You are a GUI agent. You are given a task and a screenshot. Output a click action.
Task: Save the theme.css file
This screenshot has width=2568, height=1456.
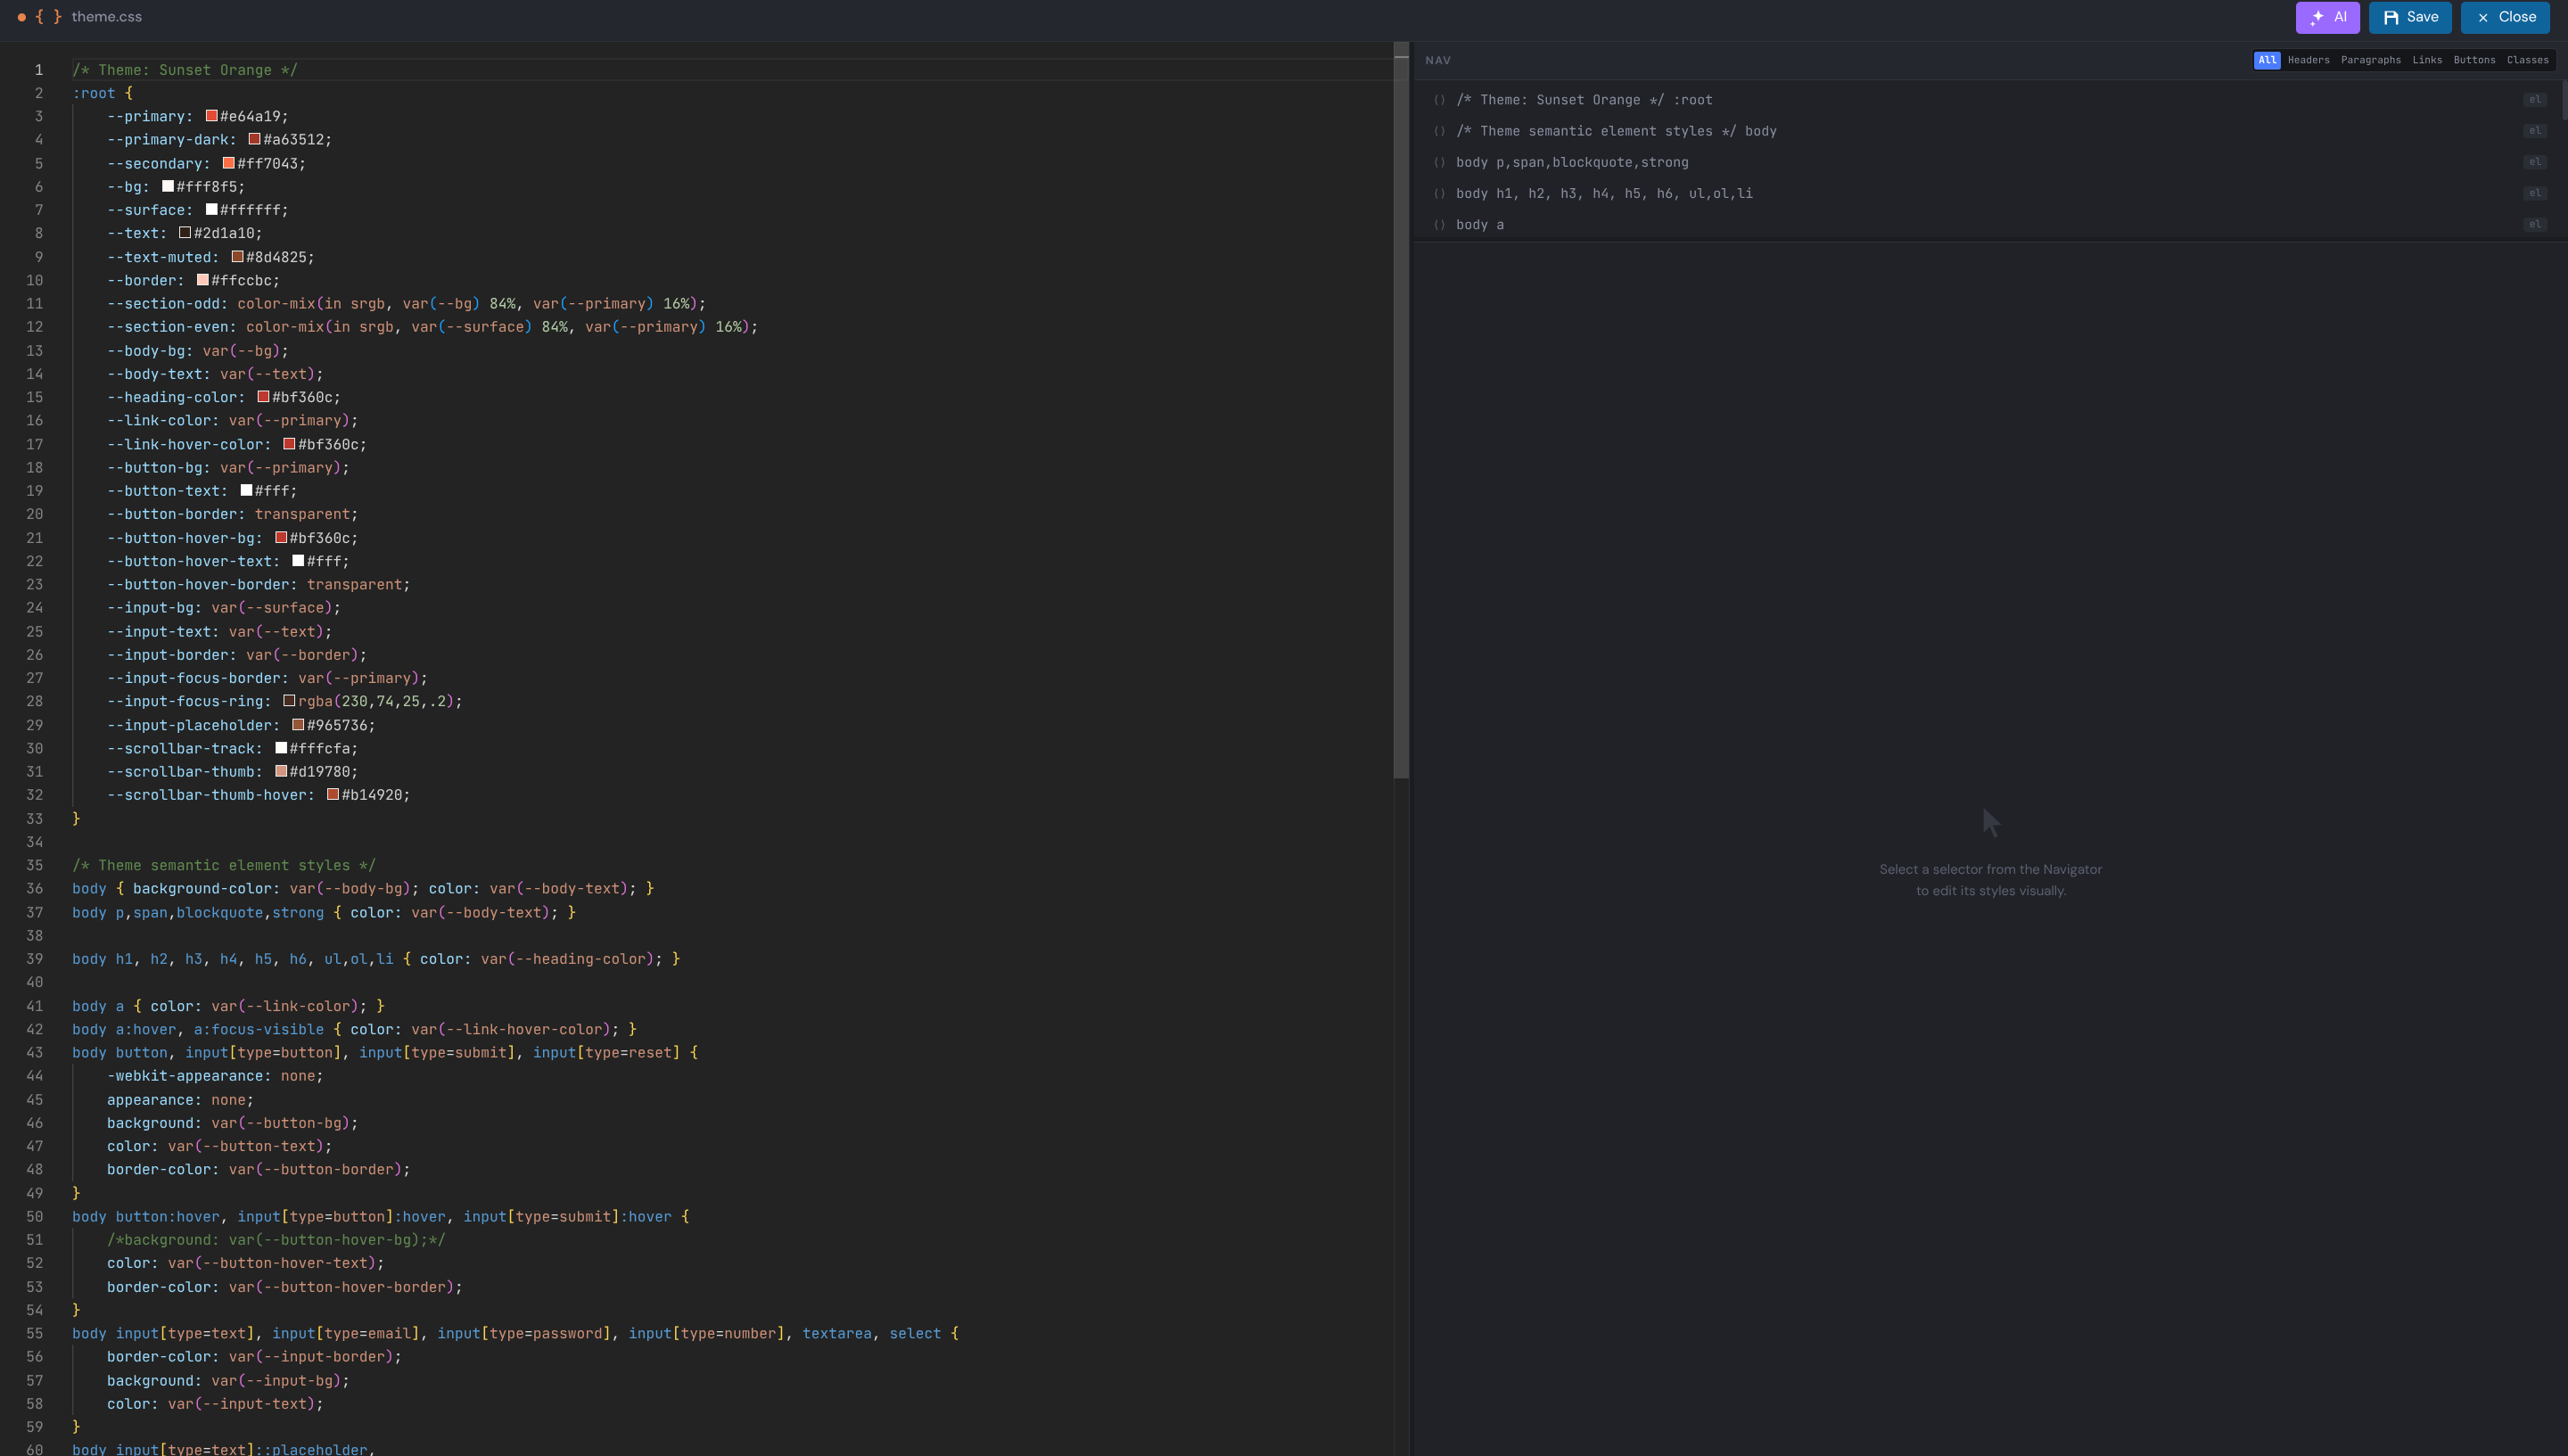coord(2410,17)
